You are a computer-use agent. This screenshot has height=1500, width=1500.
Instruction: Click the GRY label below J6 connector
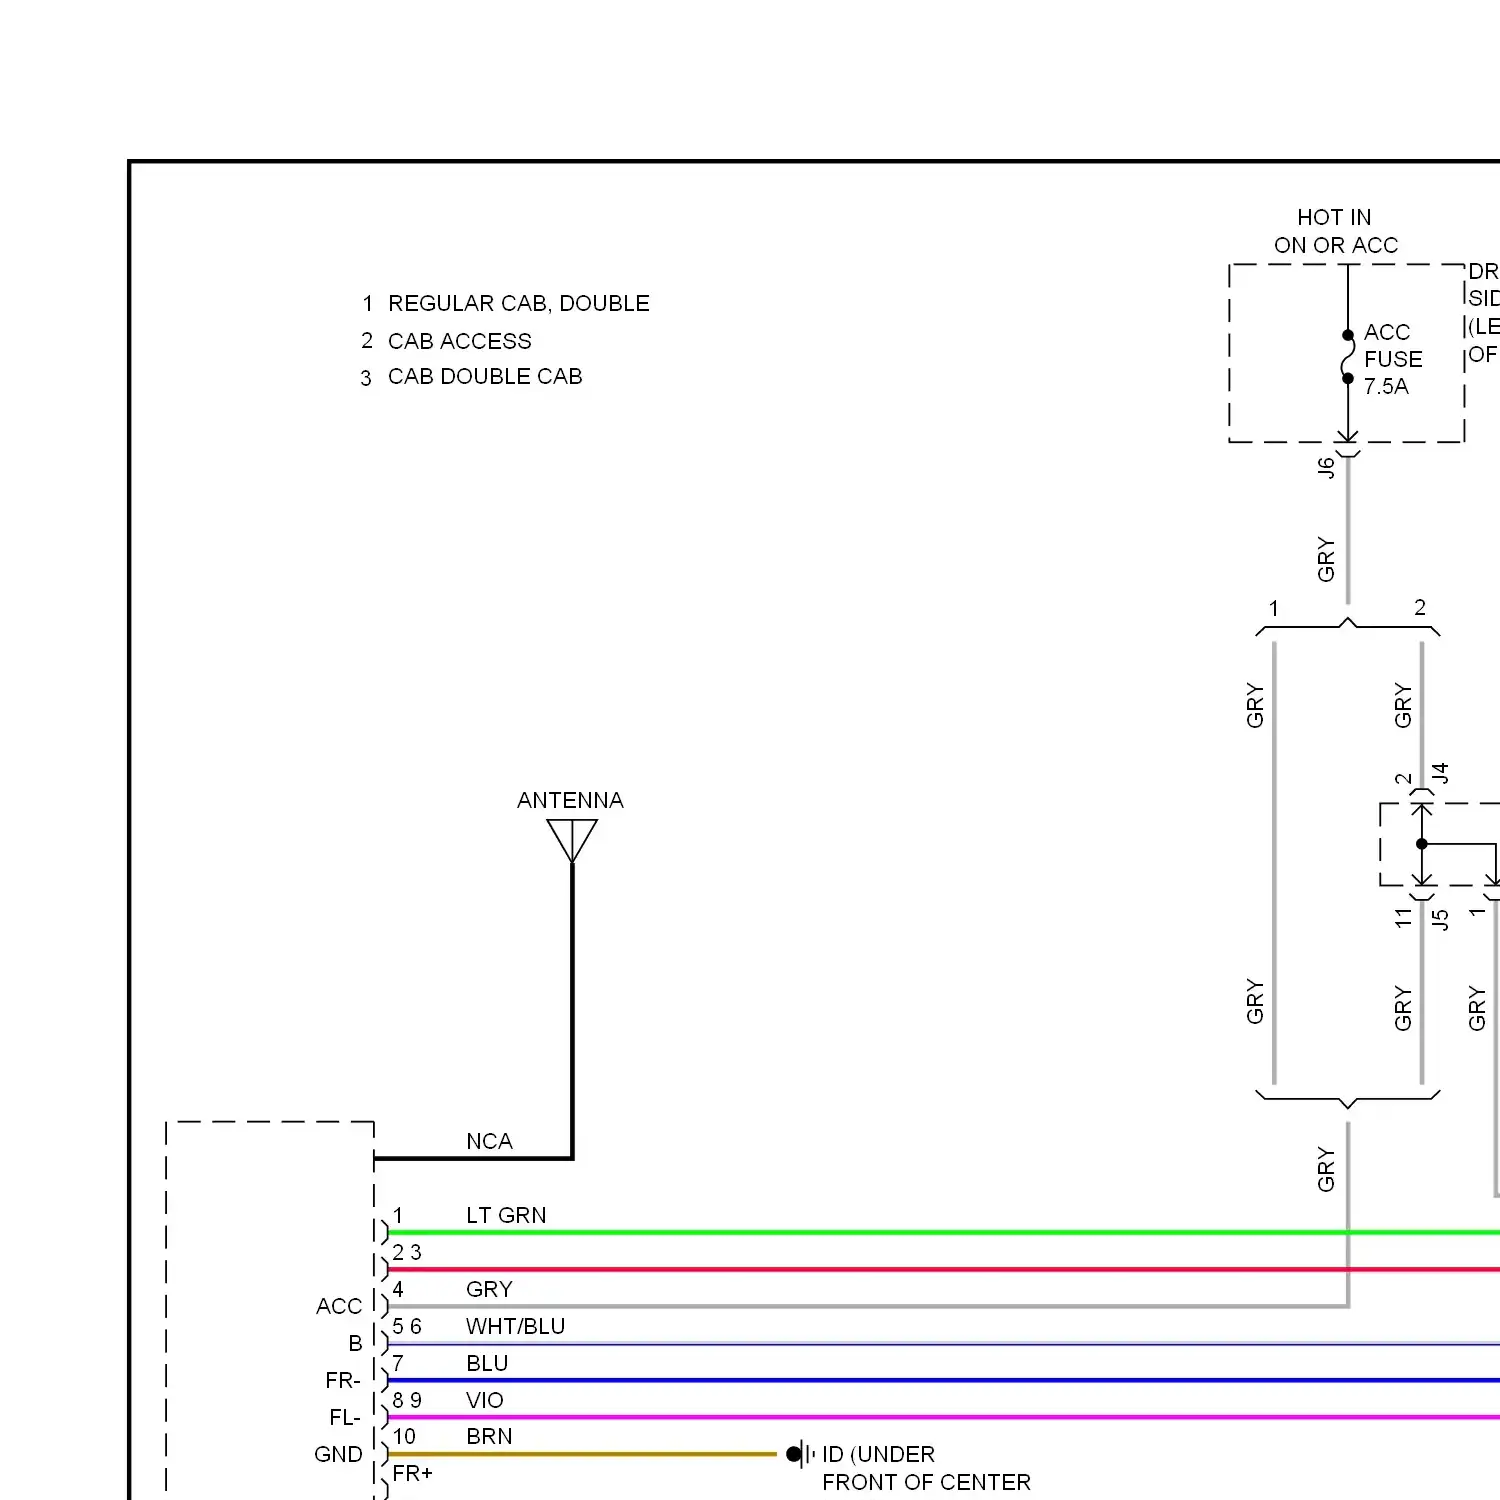point(1326,560)
